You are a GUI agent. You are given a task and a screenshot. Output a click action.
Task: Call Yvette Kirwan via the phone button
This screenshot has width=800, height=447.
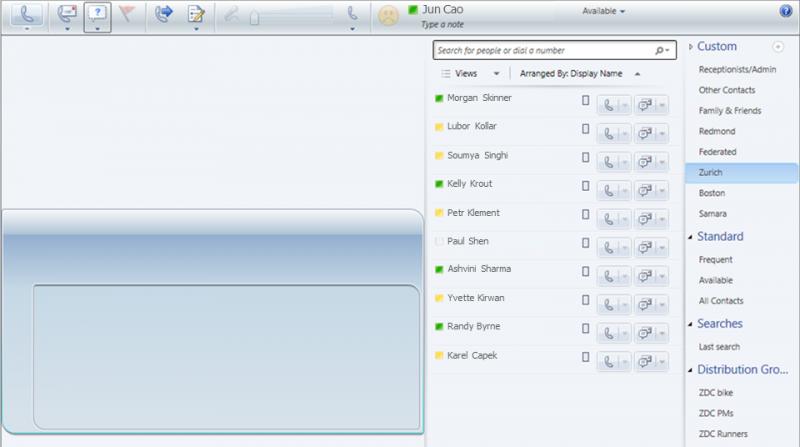tap(608, 305)
